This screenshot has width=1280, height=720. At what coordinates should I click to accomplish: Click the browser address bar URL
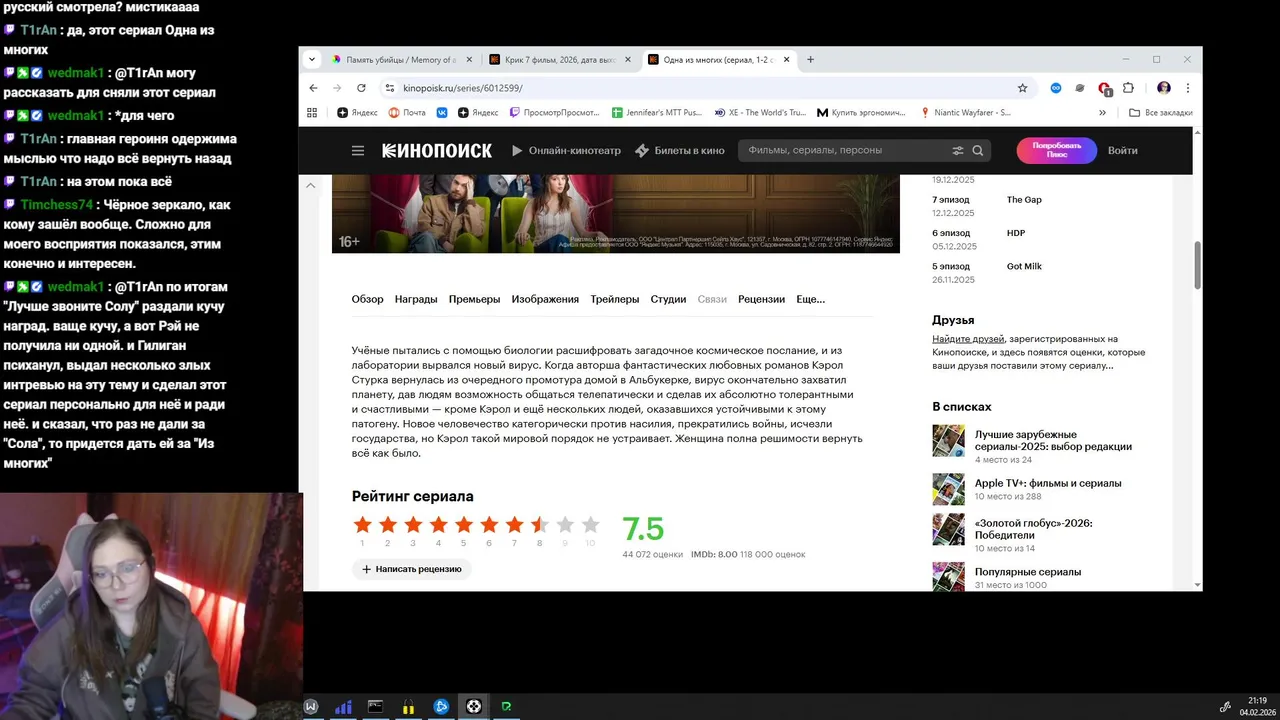[463, 88]
